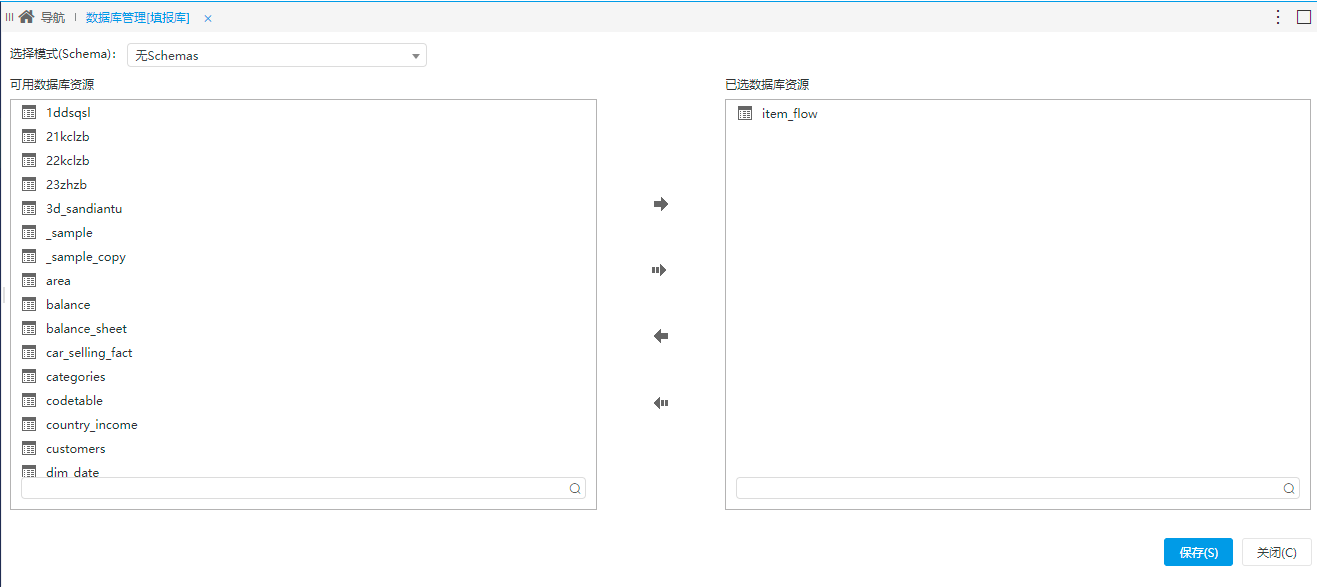This screenshot has height=587, width=1317.
Task: Switch to the 数据库管理[填报库] tab
Action: 138,18
